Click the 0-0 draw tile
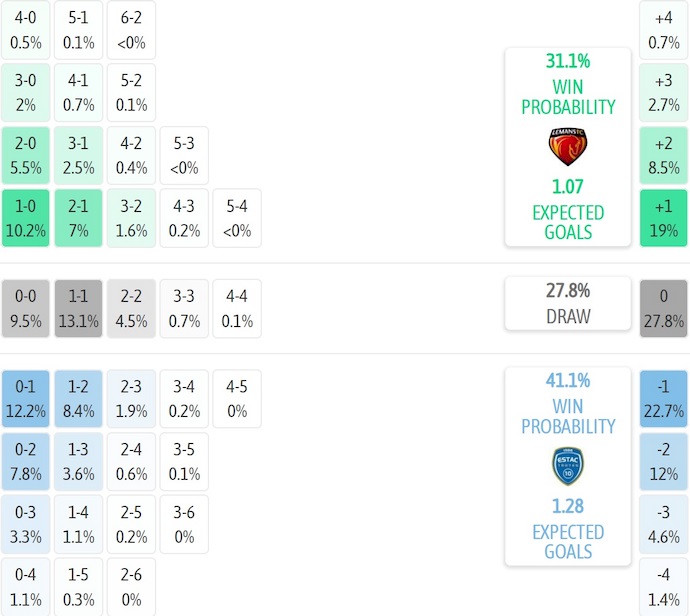690x616 pixels. coord(26,308)
